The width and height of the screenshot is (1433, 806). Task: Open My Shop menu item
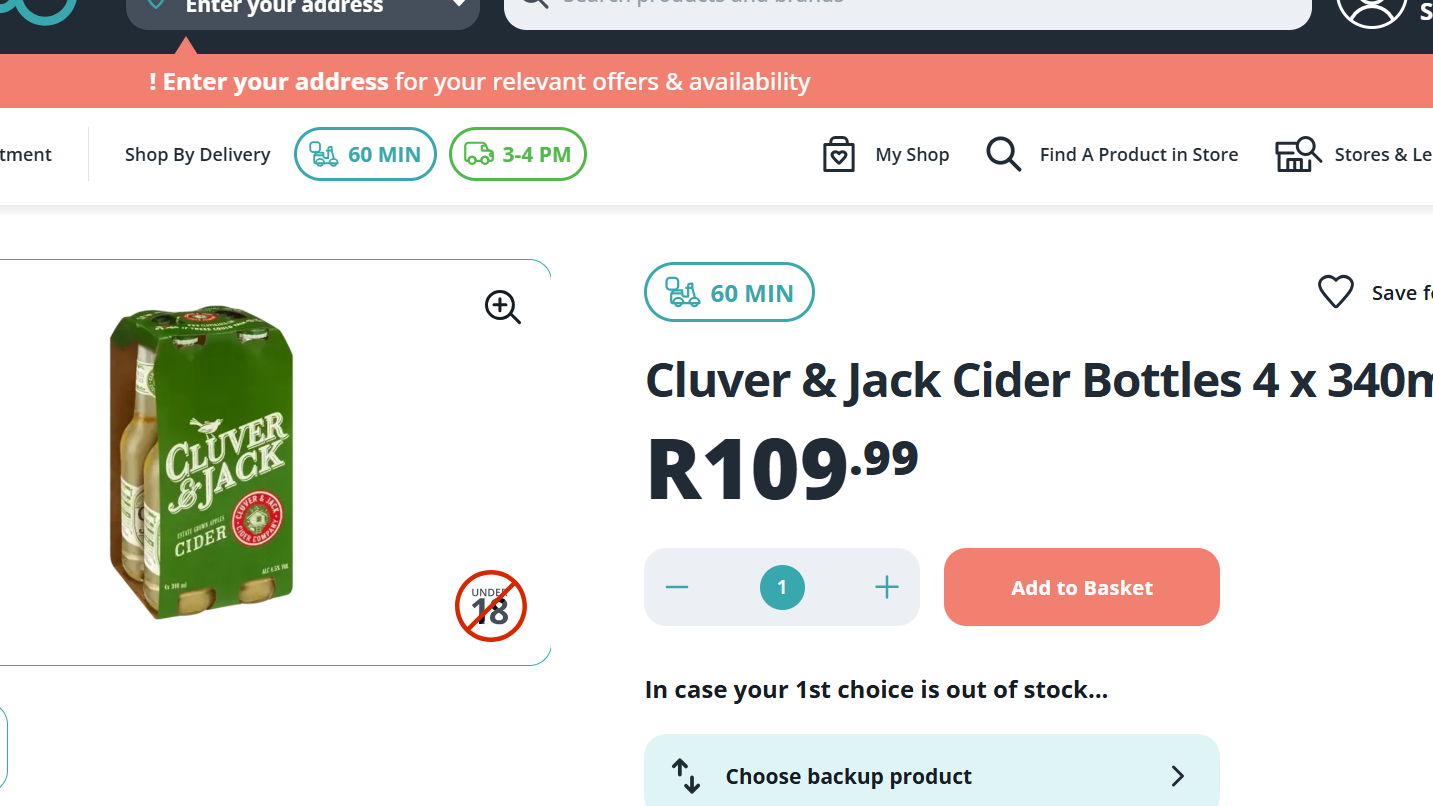coord(911,155)
